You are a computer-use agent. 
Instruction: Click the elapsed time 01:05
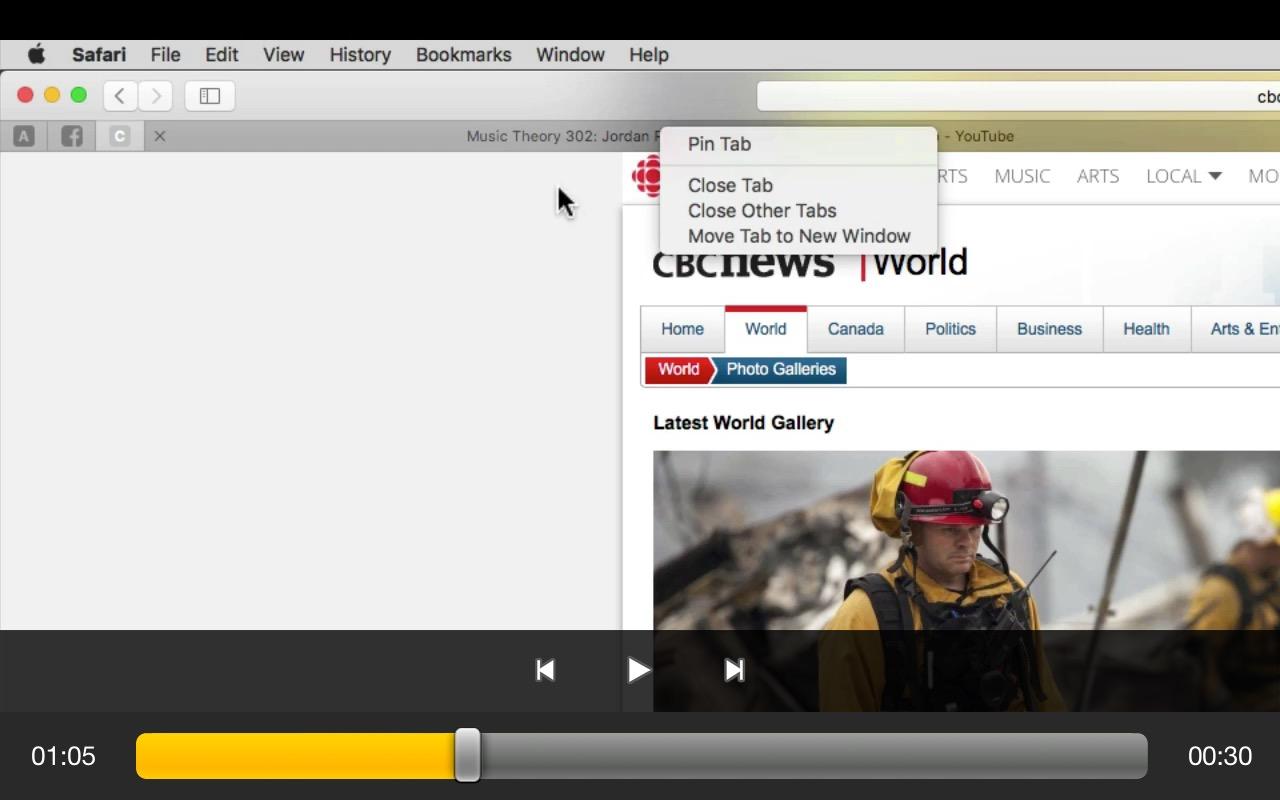[63, 756]
